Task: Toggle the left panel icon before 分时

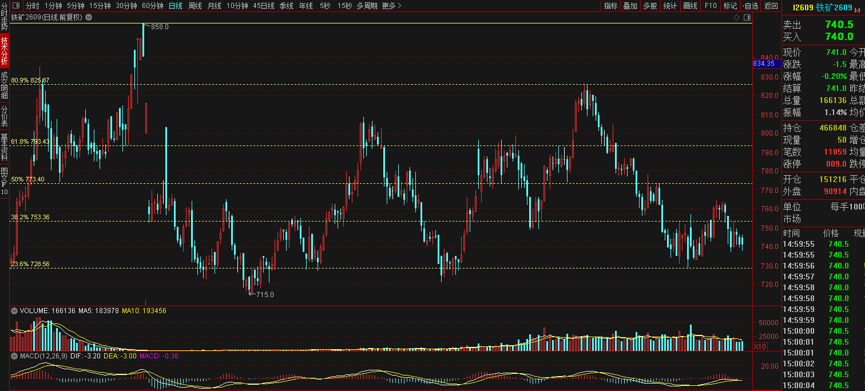Action: click(x=16, y=6)
